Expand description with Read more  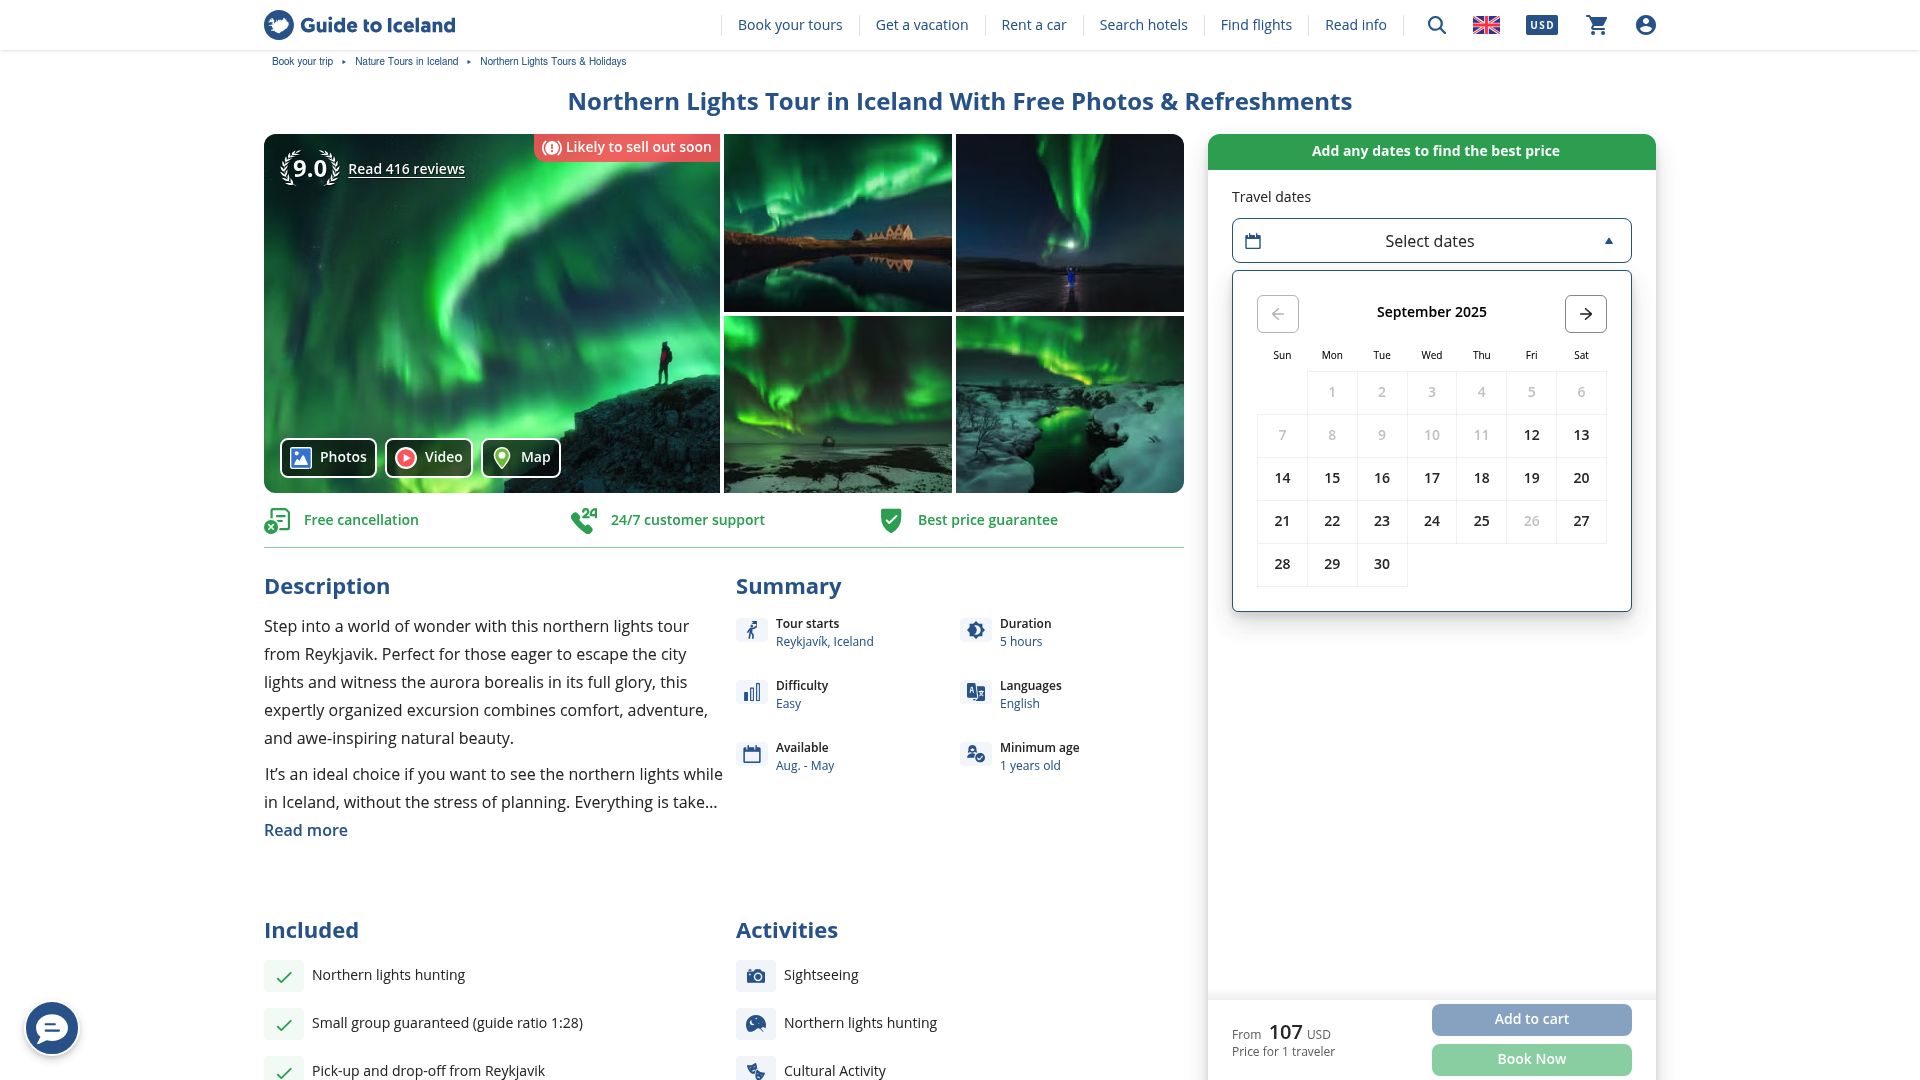306,830
